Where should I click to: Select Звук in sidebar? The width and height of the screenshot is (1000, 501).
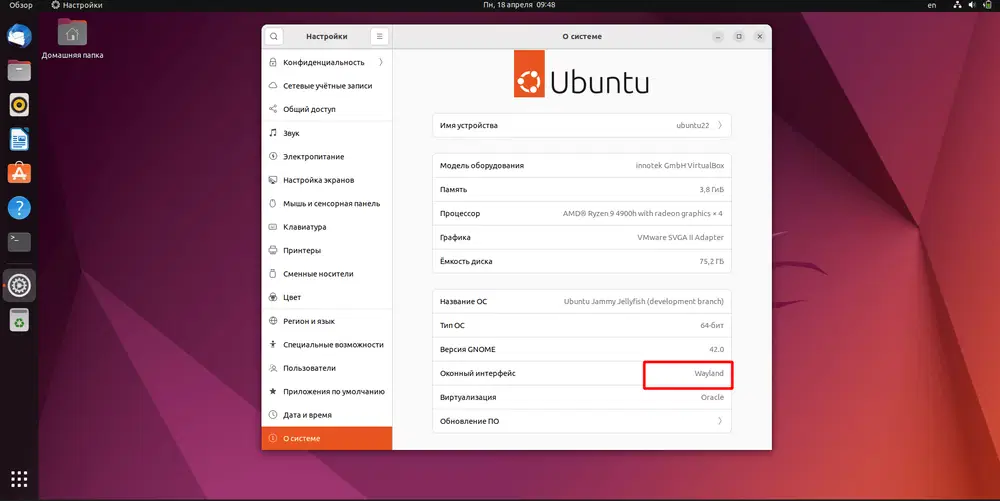(x=327, y=133)
